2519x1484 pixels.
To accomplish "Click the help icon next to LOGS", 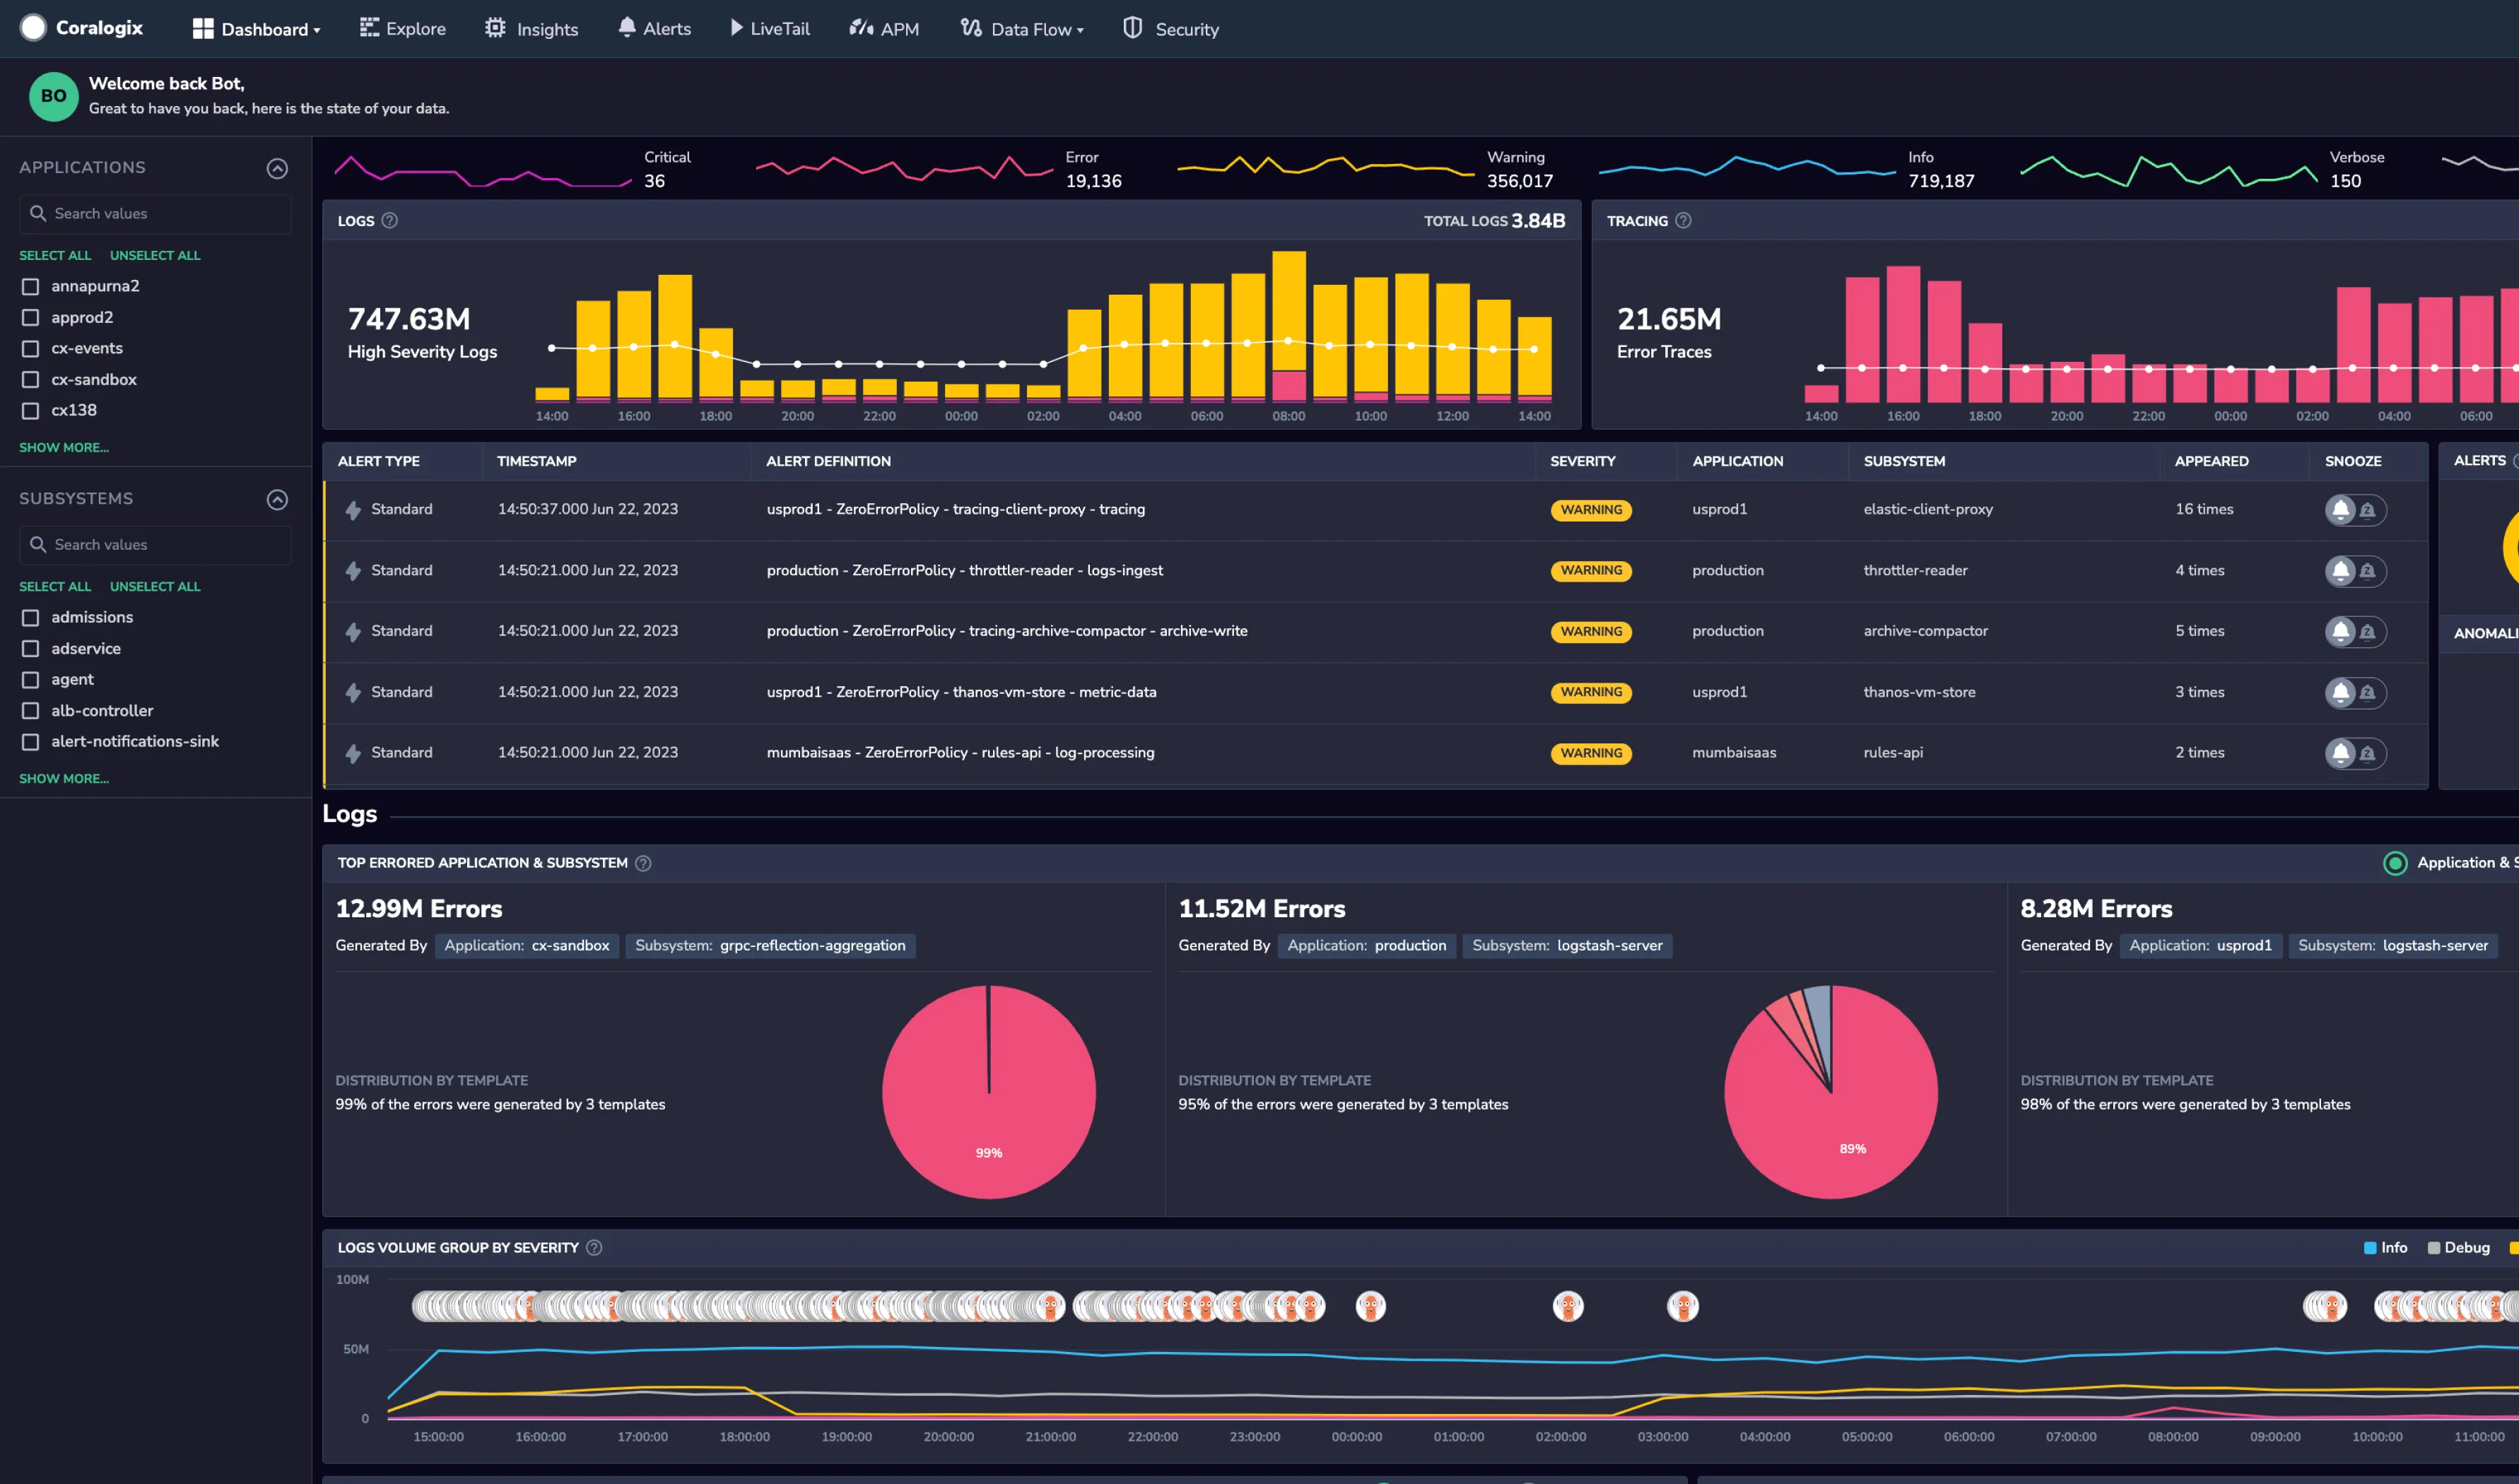I will click(x=390, y=221).
